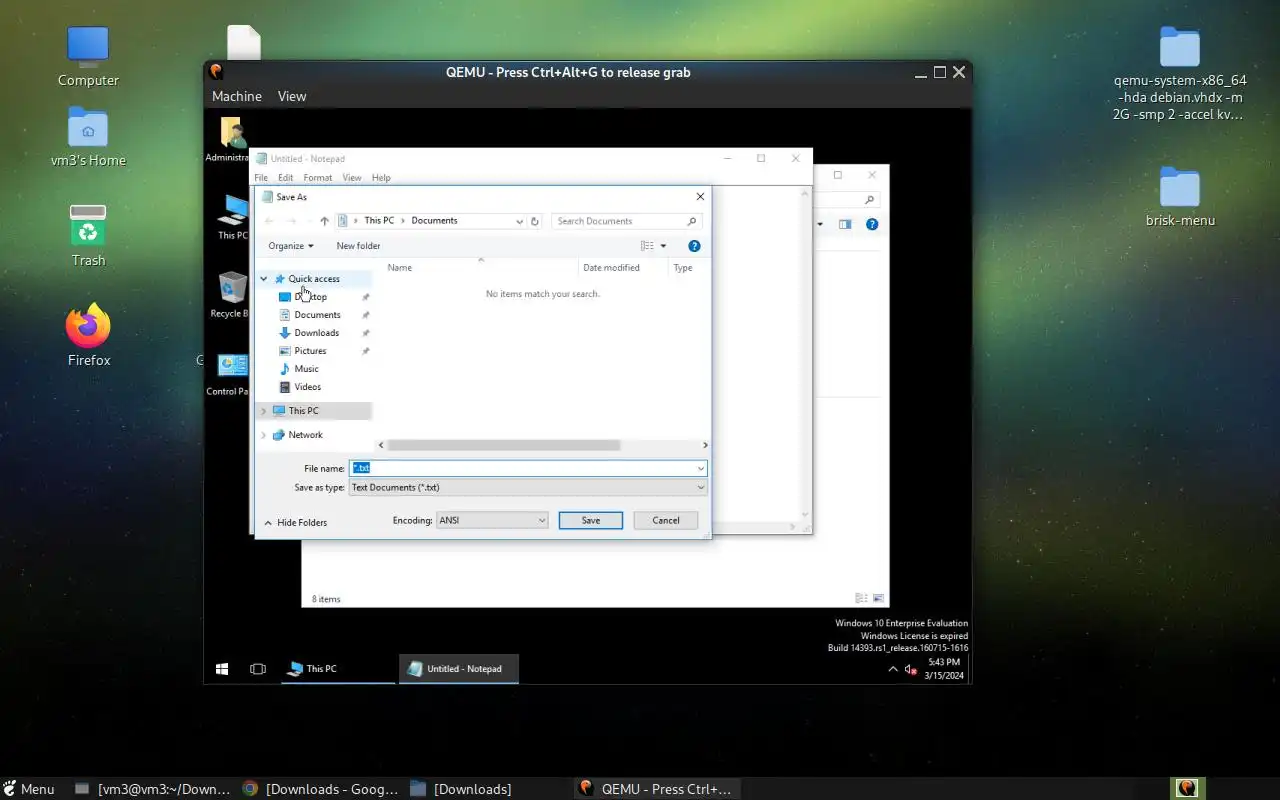Open Notepad's View menu
The height and width of the screenshot is (800, 1280).
[352, 178]
